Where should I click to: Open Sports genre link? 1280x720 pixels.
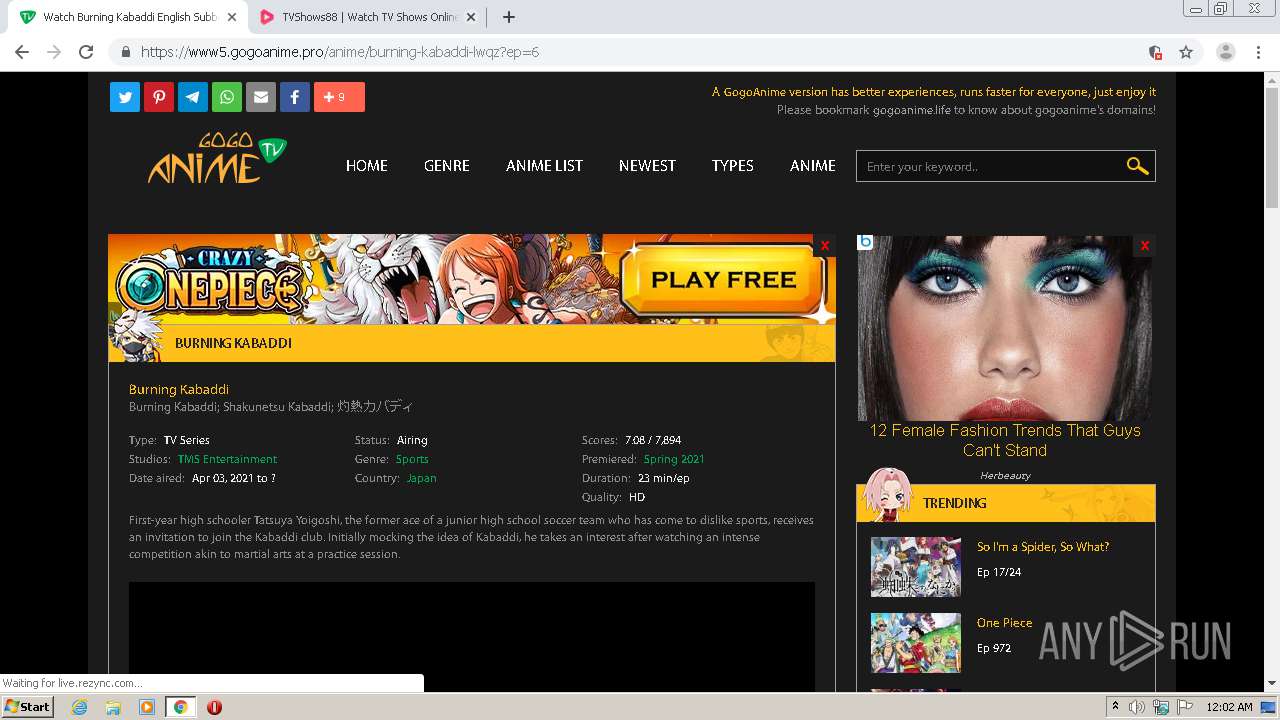click(x=412, y=459)
